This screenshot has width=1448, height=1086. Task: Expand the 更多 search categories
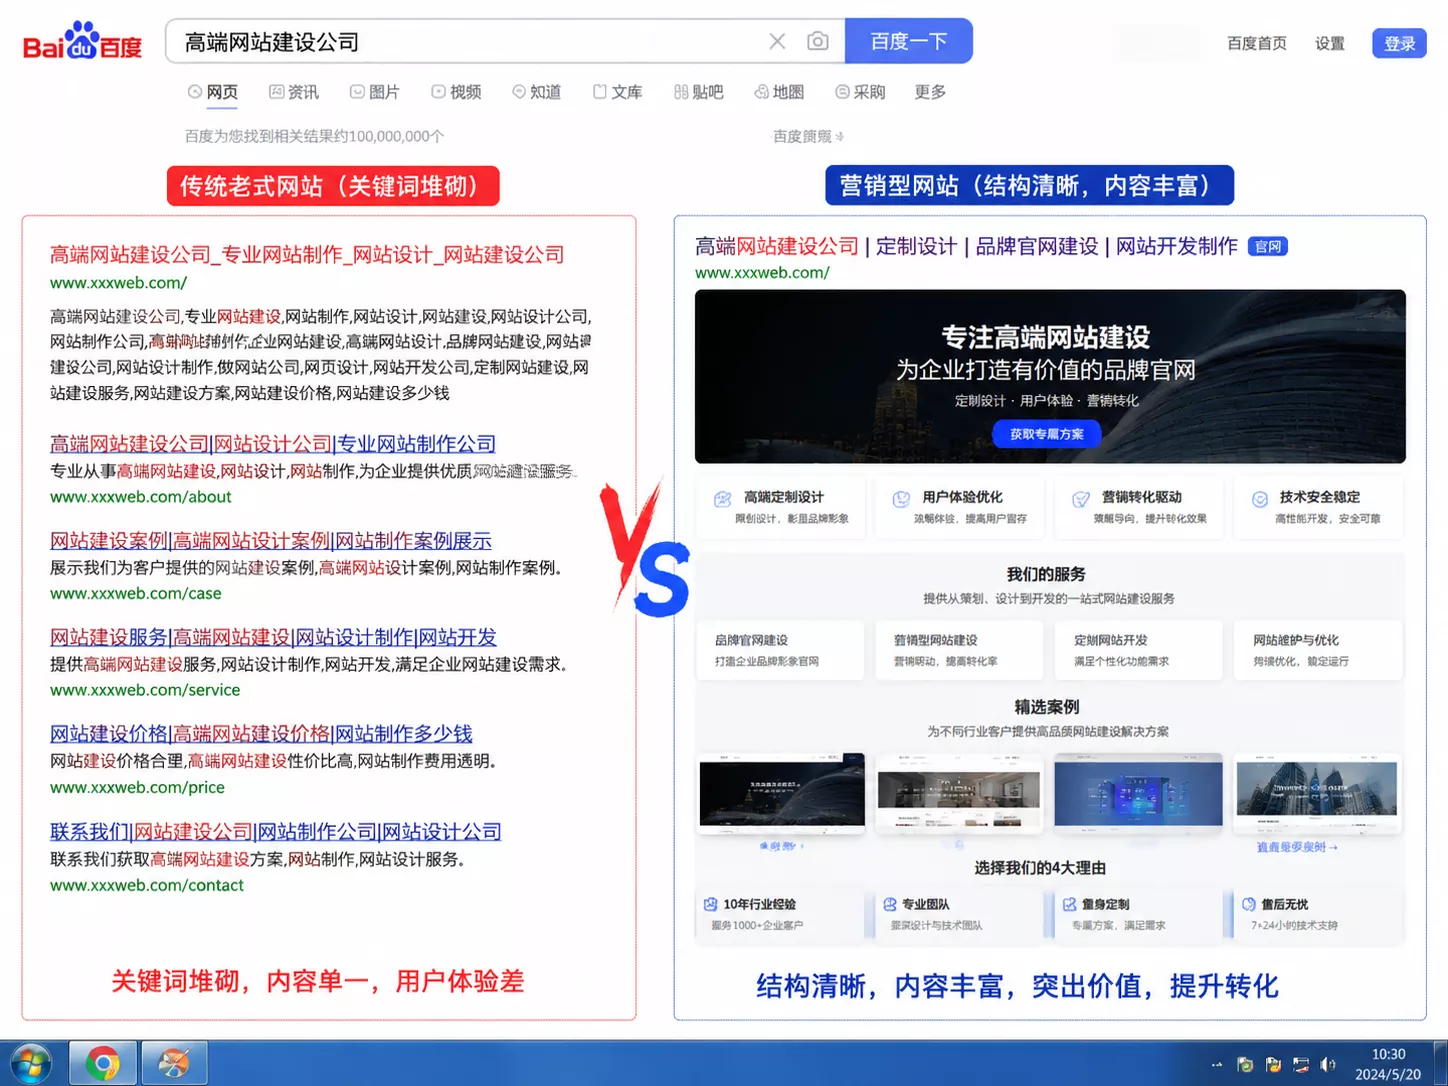(x=930, y=92)
